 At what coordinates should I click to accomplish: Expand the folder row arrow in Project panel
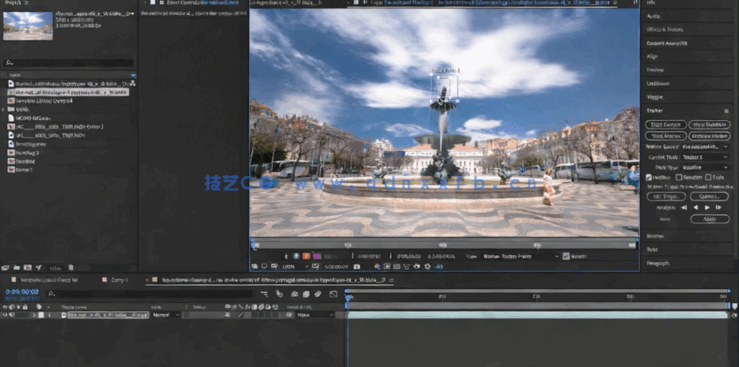(3, 109)
